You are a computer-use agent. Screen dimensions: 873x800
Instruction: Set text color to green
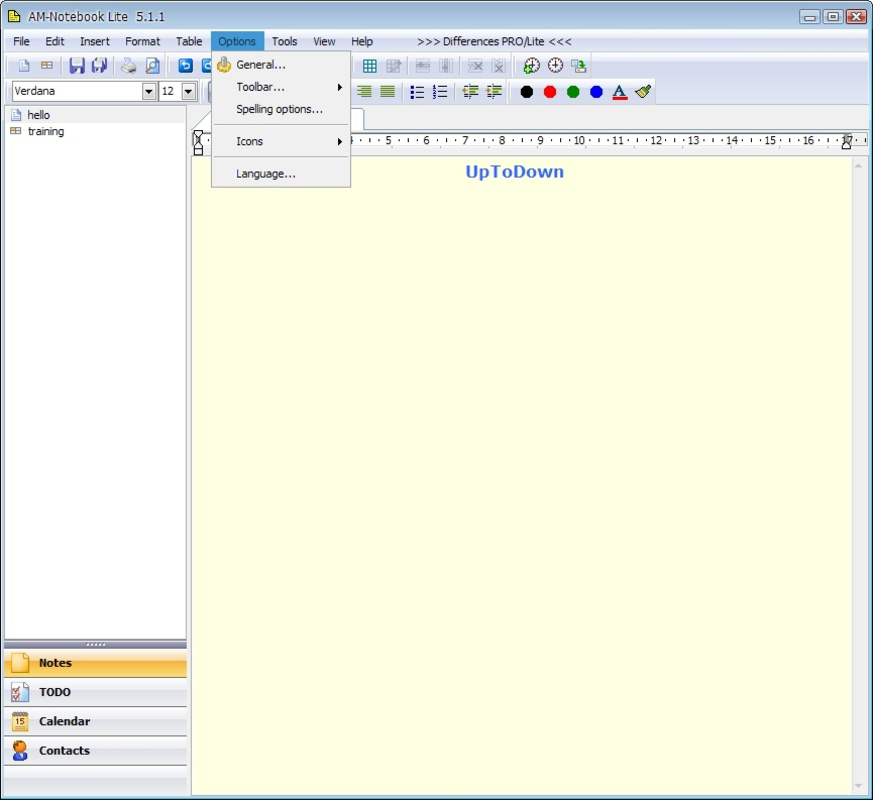[x=573, y=92]
